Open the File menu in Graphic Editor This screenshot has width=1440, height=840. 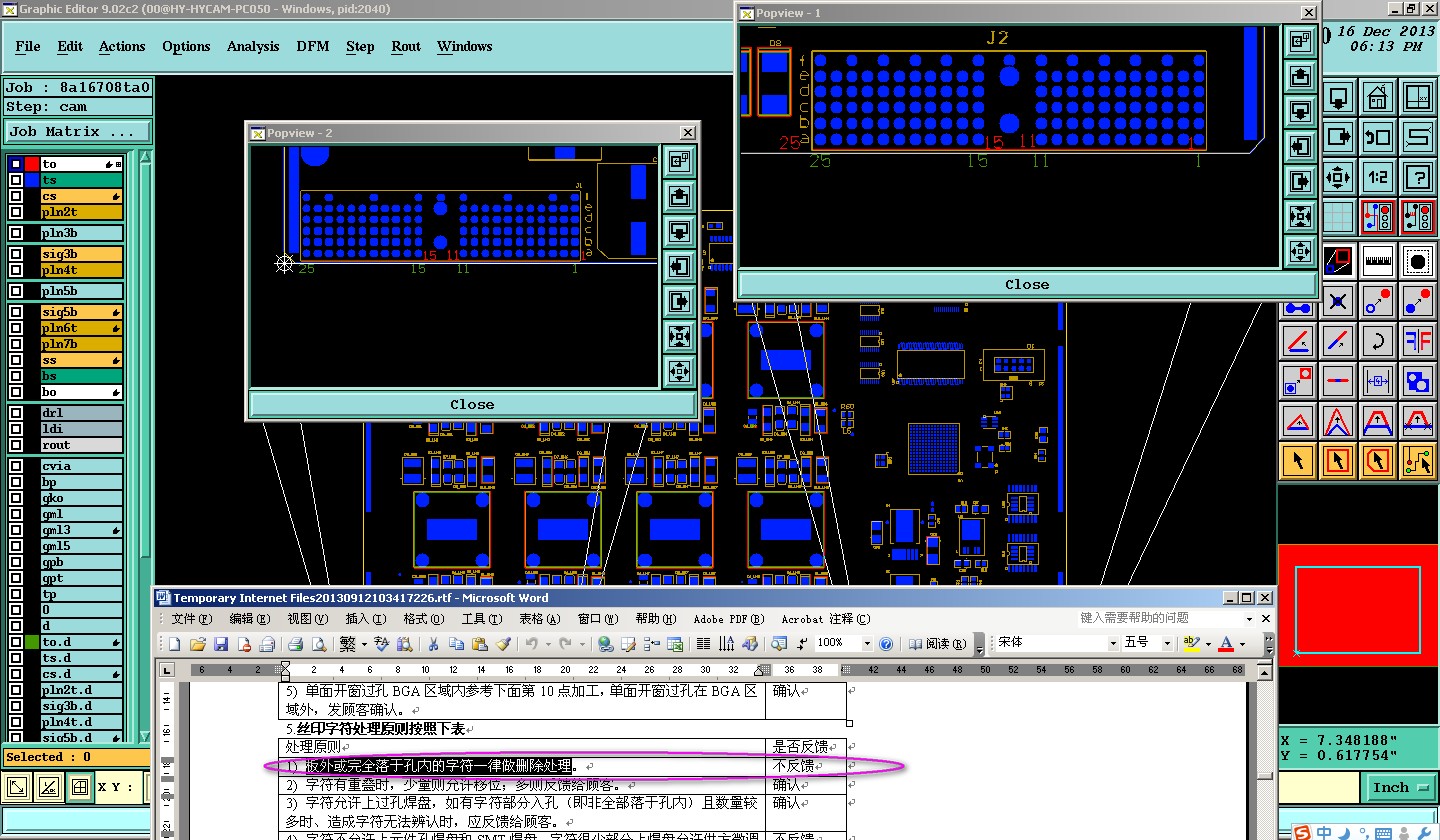tap(28, 46)
